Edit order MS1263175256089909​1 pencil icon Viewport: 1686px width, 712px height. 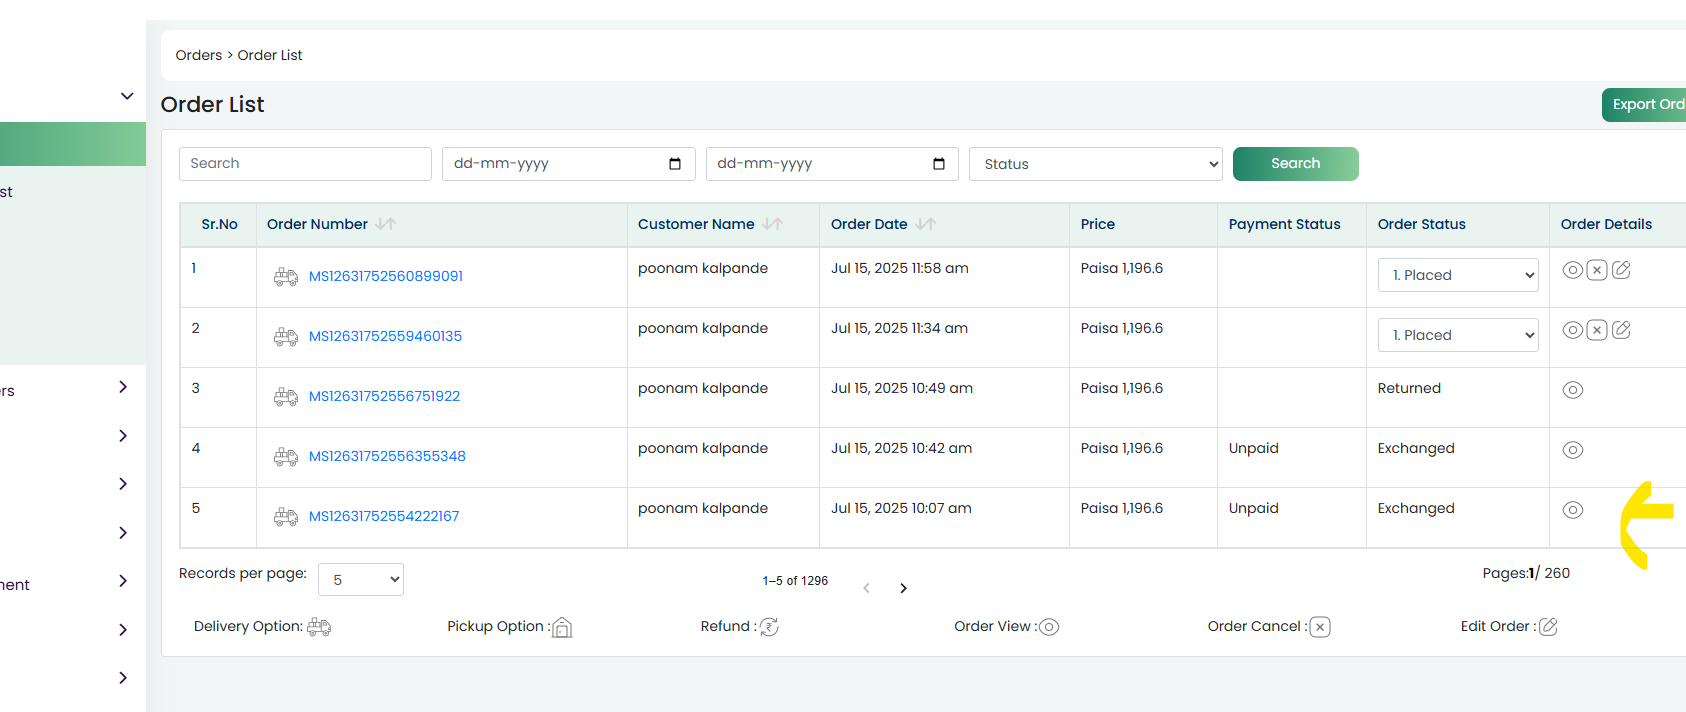tap(1622, 270)
